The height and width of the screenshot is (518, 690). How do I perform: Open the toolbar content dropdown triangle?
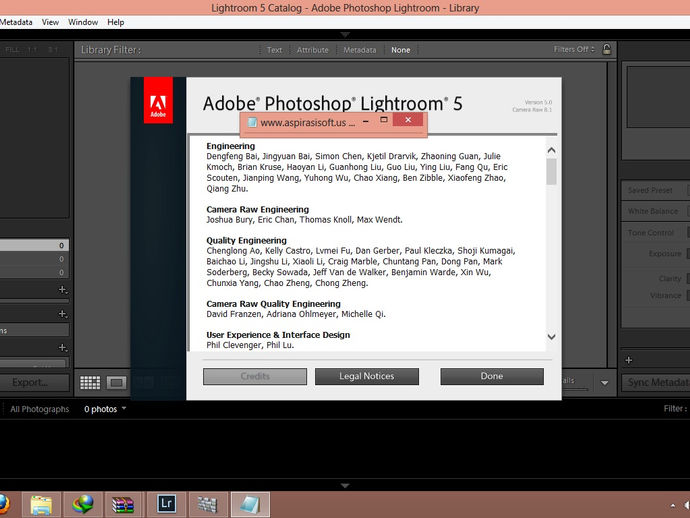[x=605, y=383]
